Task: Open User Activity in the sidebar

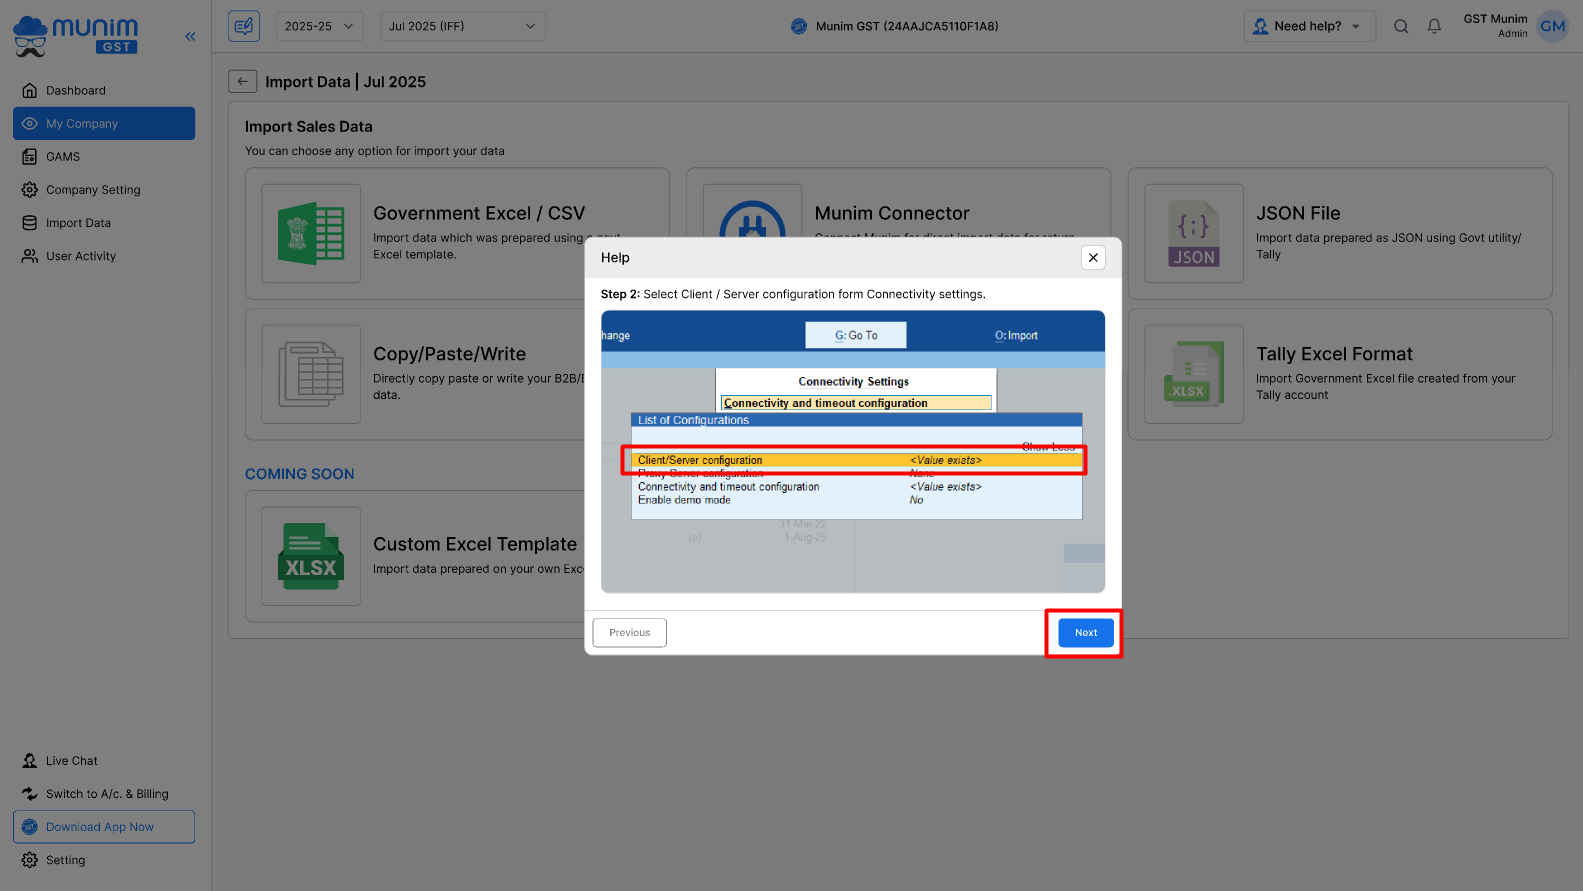Action: (81, 256)
